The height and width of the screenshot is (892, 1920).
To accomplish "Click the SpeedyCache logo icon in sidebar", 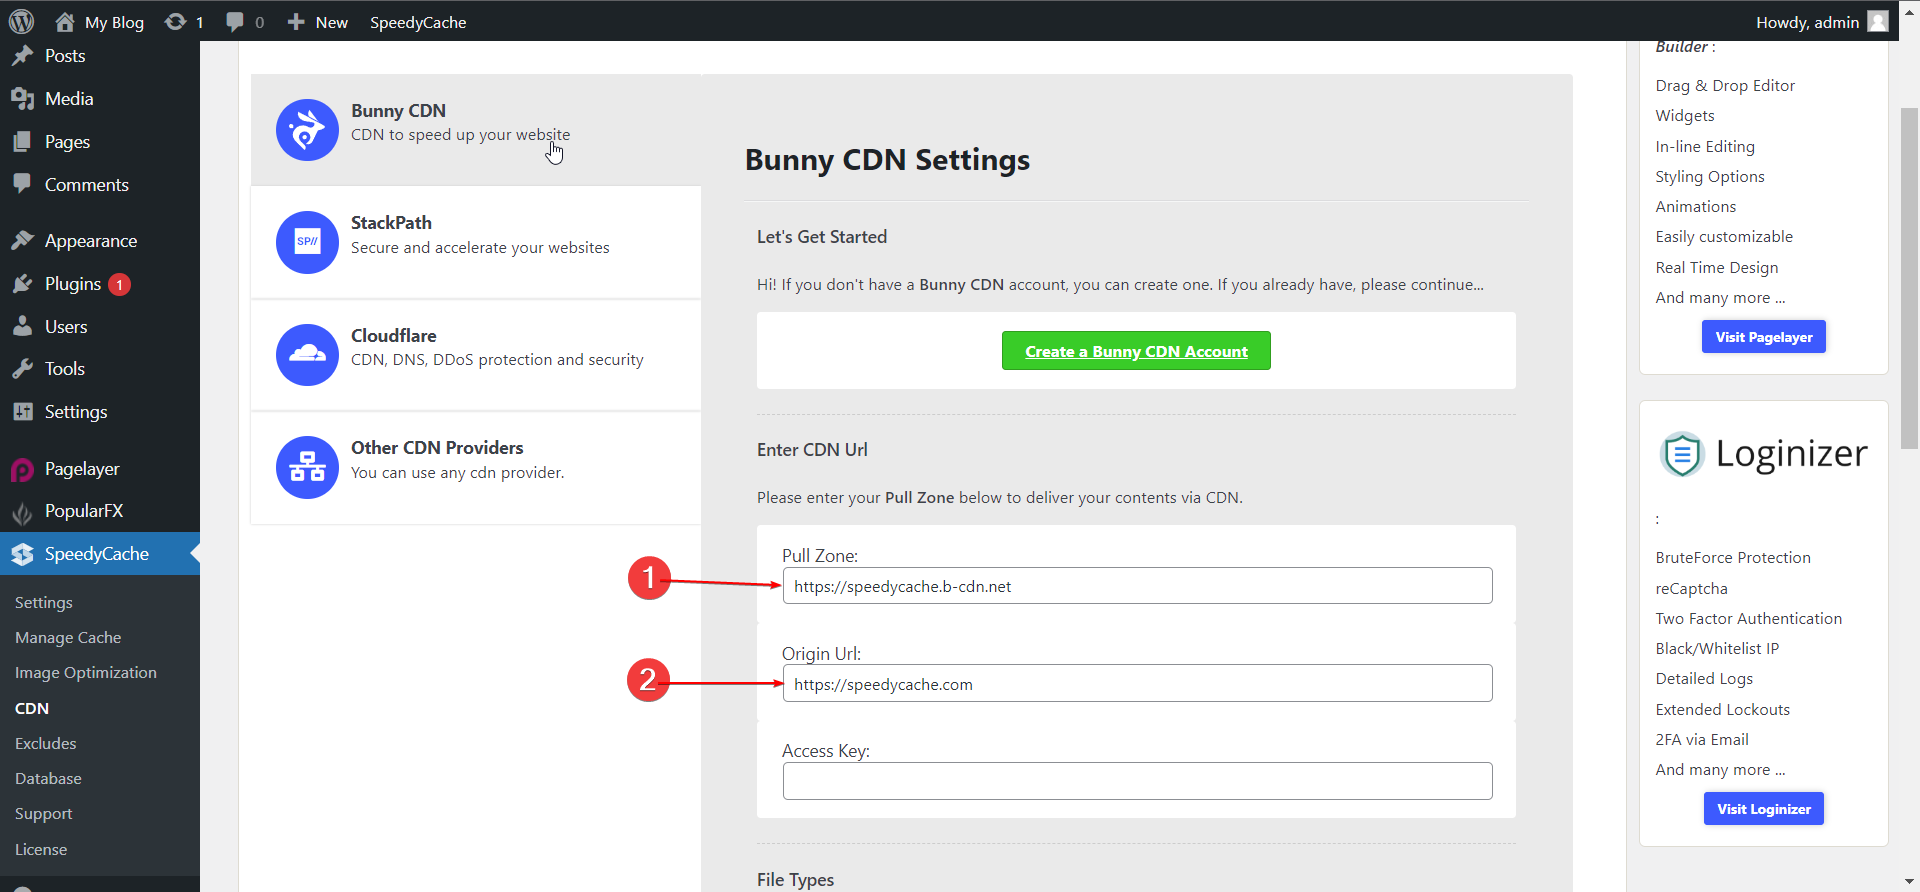I will click(22, 554).
